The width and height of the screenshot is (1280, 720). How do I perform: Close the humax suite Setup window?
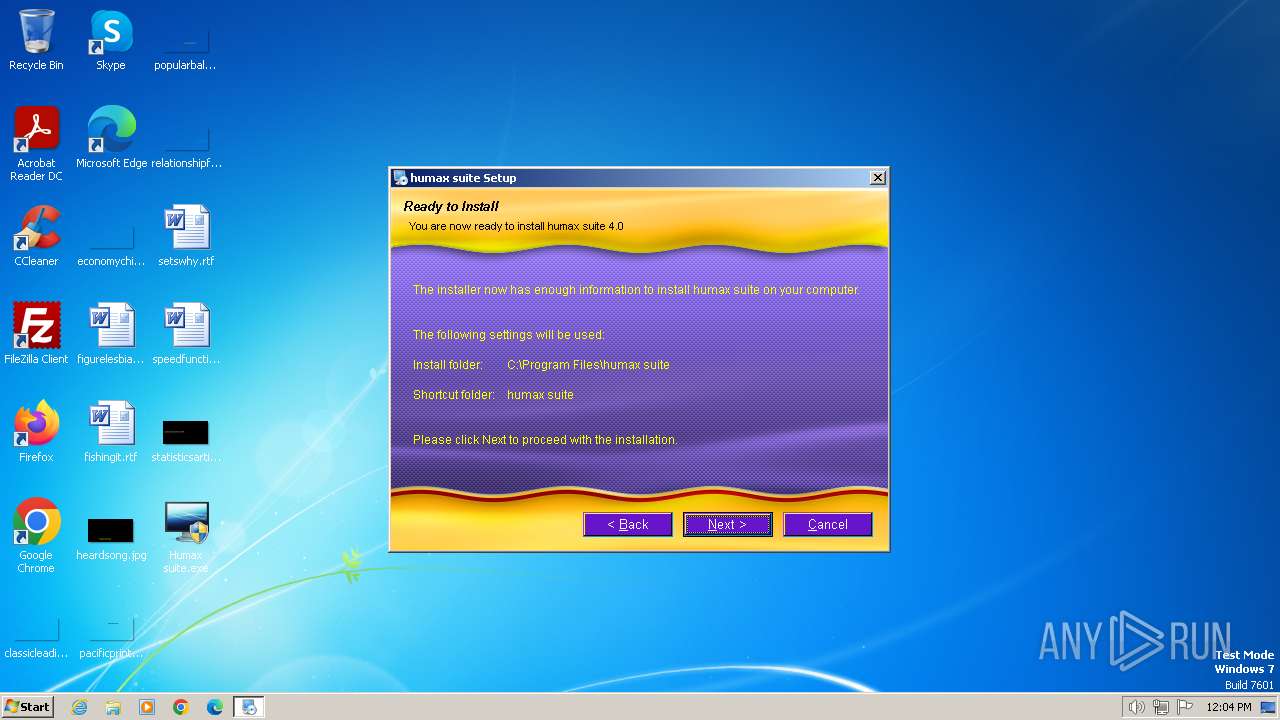click(877, 178)
